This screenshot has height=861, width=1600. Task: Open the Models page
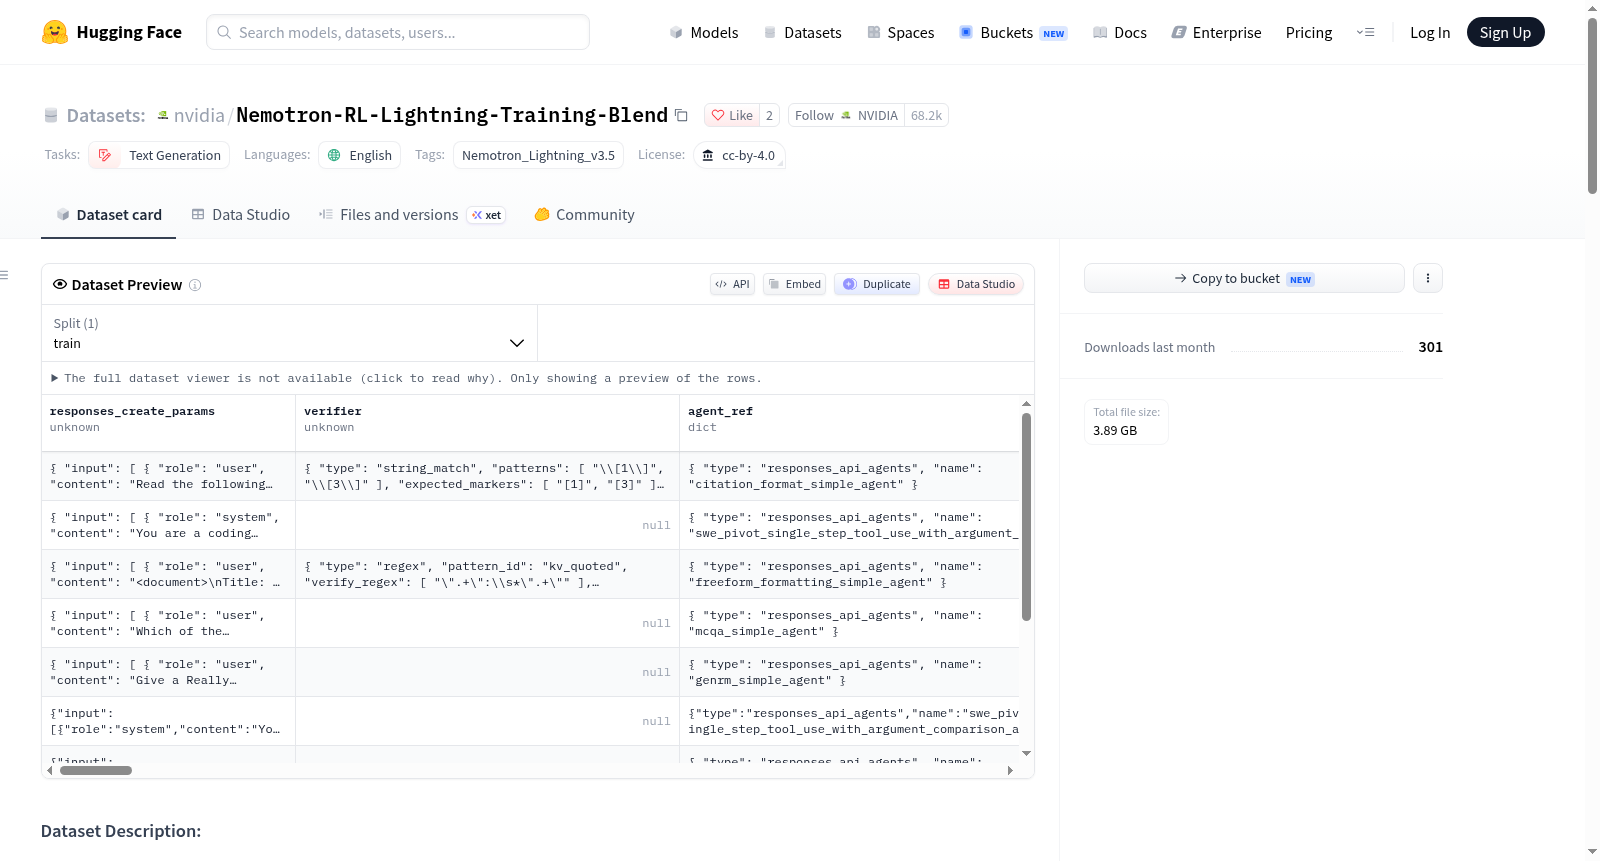coord(704,32)
